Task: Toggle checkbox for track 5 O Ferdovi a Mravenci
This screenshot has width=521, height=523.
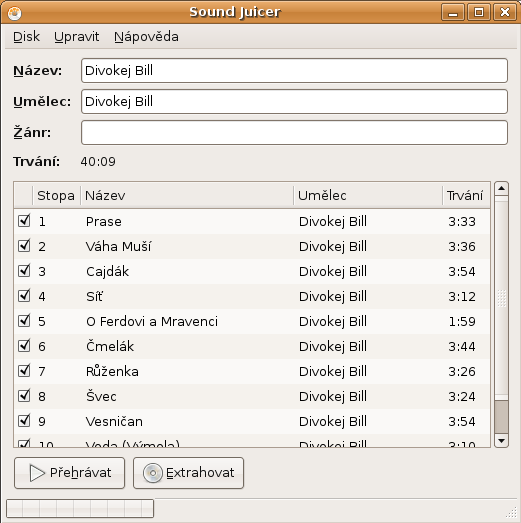Action: click(x=24, y=321)
